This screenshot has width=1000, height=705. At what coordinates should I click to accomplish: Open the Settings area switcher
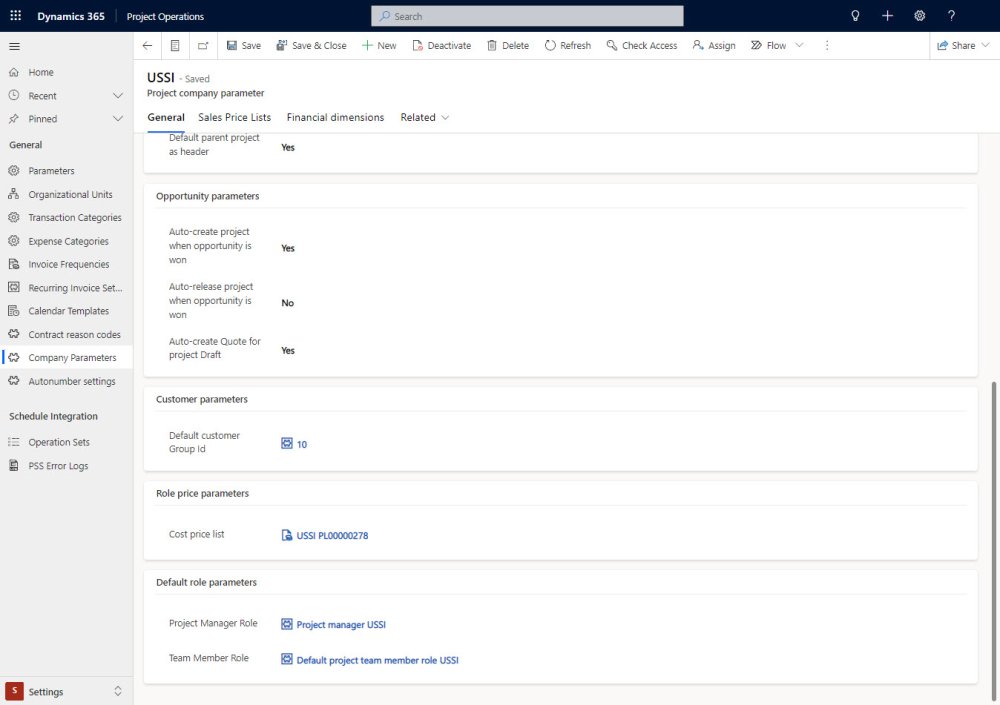coord(64,692)
